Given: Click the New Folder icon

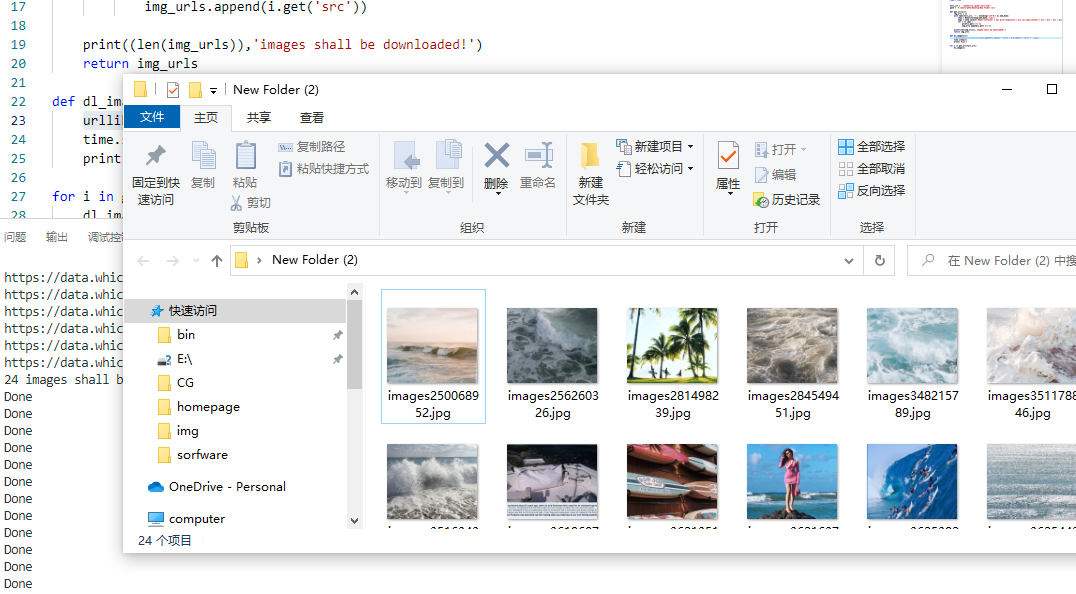Looking at the screenshot, I should 590,156.
